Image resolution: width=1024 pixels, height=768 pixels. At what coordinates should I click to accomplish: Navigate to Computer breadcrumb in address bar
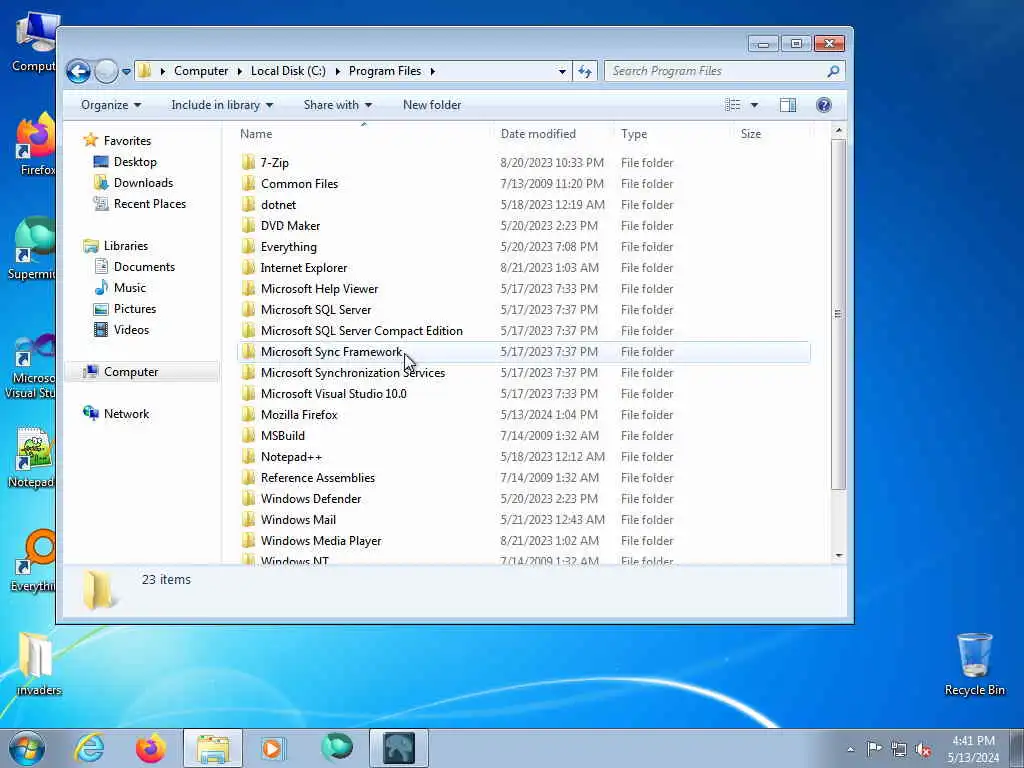coord(200,71)
